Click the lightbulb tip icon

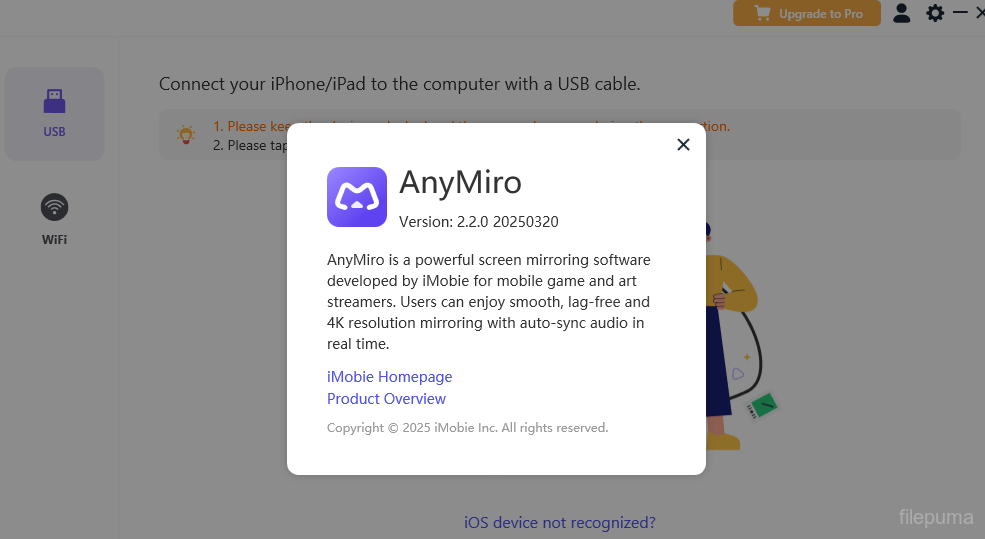185,135
